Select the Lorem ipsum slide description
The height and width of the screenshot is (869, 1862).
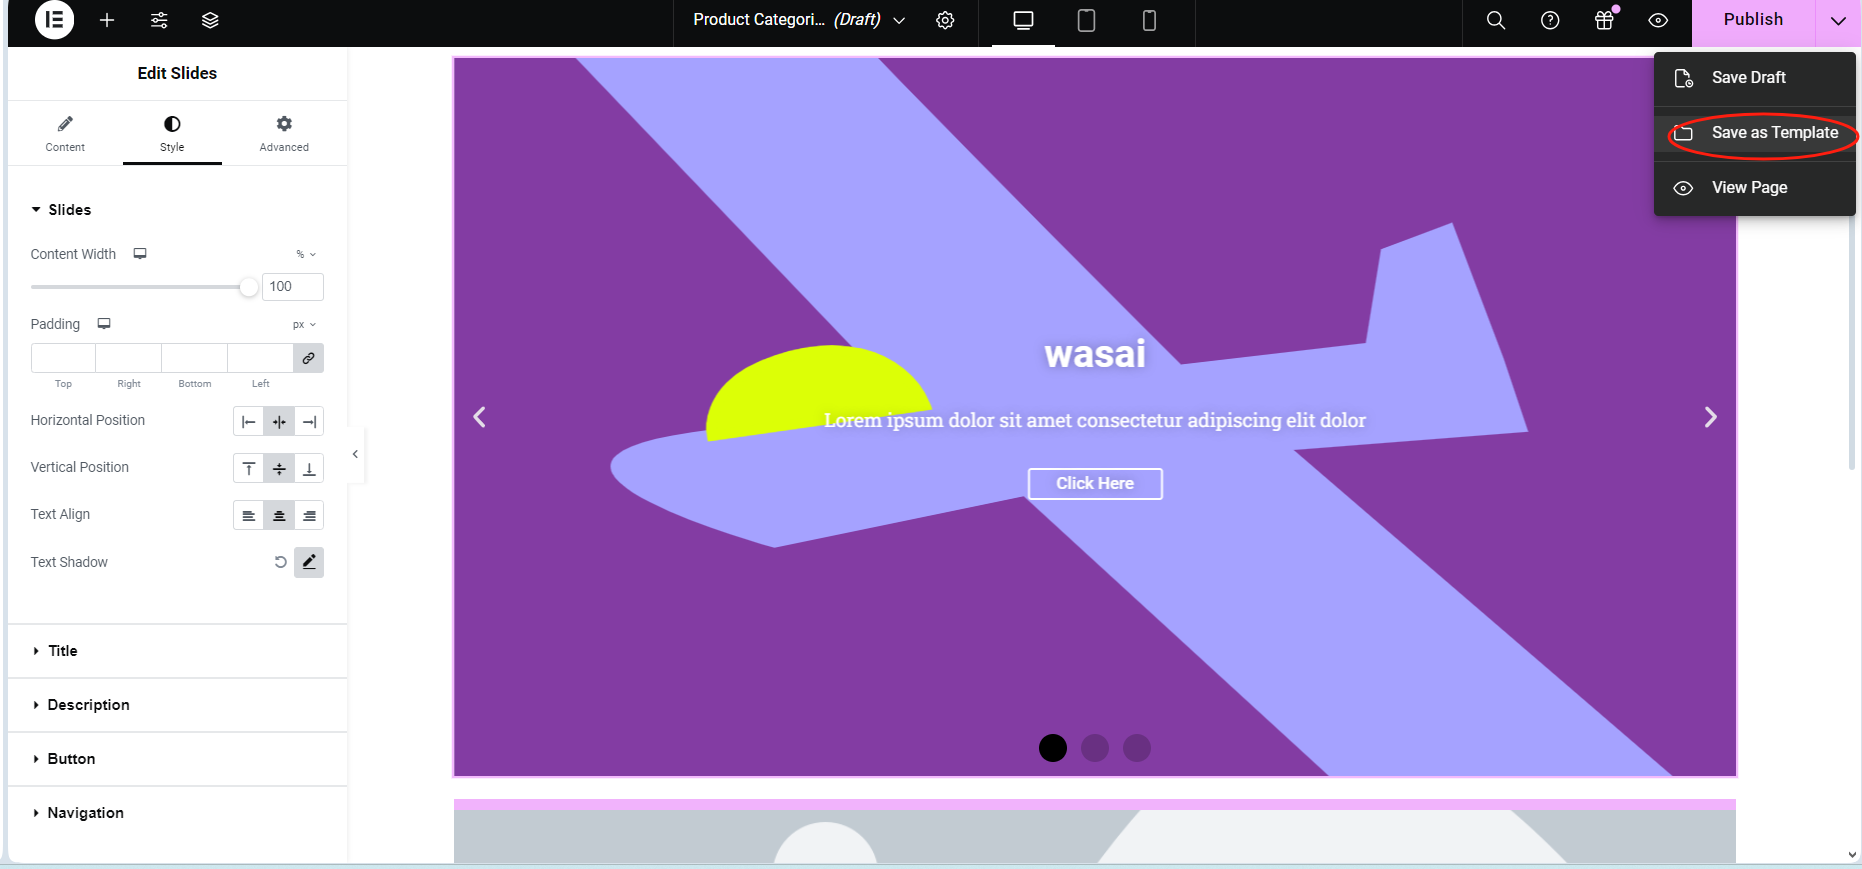tap(1095, 421)
